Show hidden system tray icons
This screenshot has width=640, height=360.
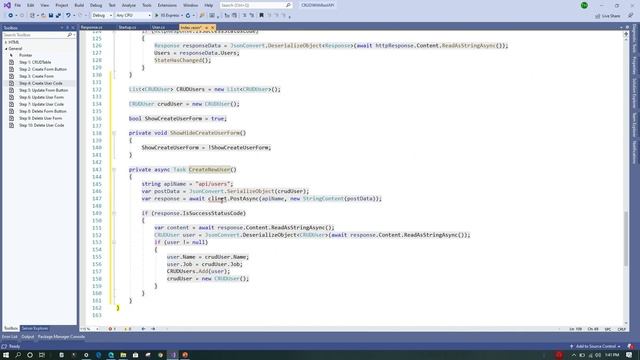[x=573, y=356]
